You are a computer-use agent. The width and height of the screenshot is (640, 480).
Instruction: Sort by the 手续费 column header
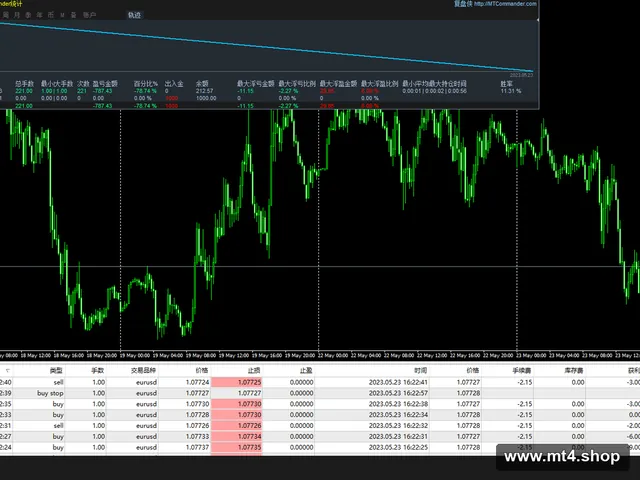click(522, 371)
